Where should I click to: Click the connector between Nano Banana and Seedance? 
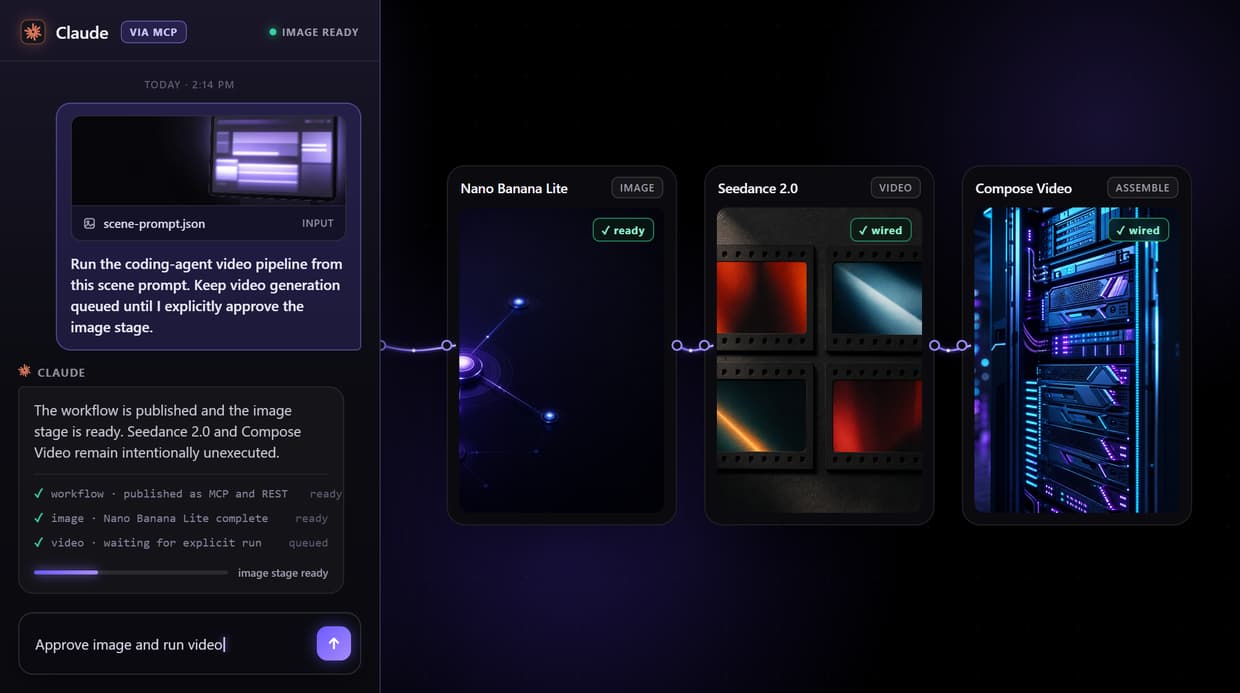tap(691, 346)
